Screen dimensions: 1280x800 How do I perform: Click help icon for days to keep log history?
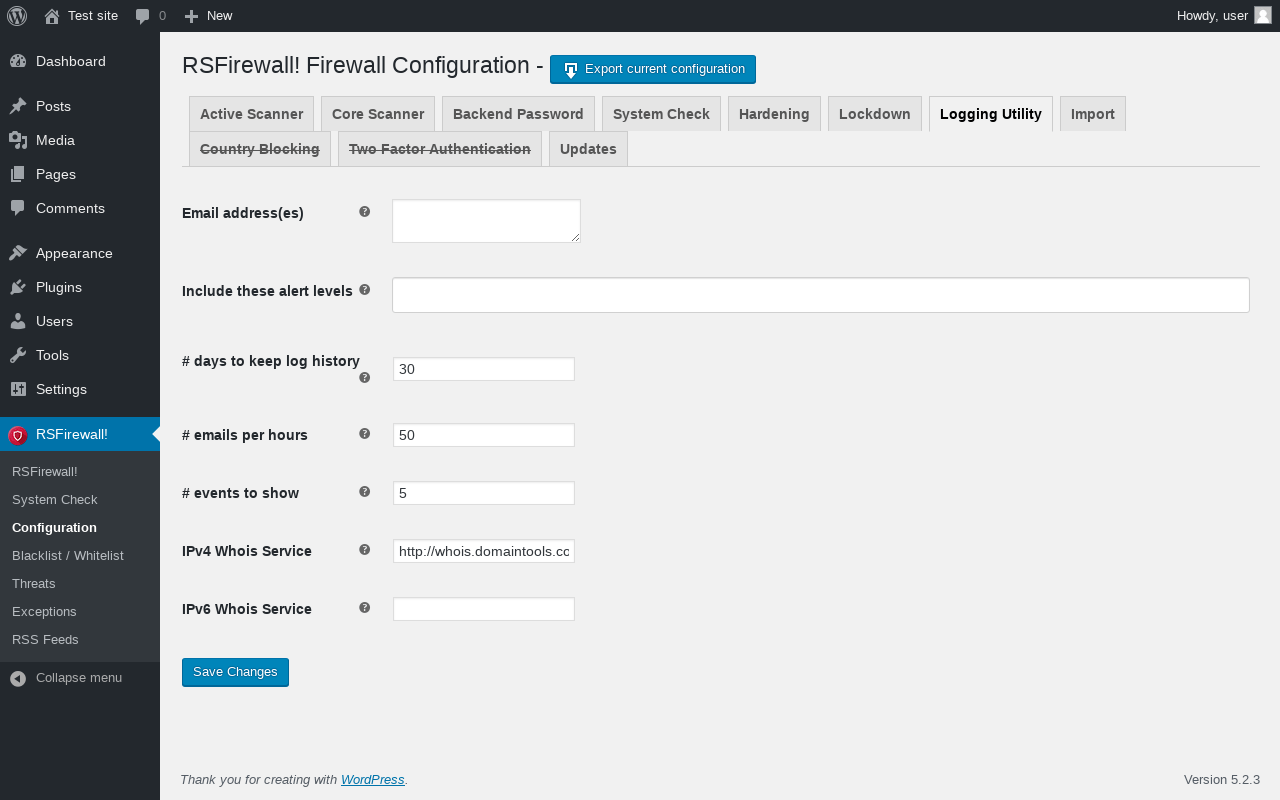pos(364,378)
